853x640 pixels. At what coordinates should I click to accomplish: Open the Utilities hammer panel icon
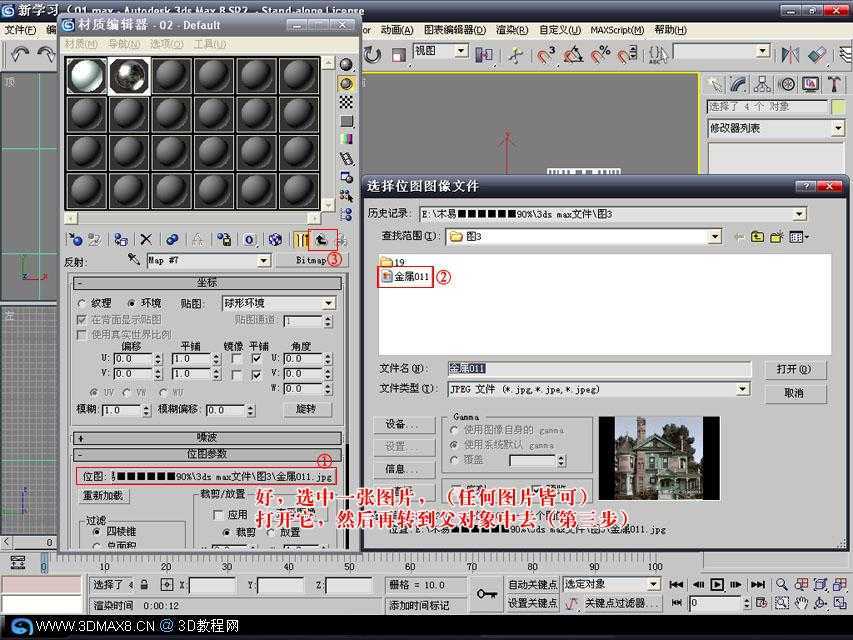[x=833, y=84]
